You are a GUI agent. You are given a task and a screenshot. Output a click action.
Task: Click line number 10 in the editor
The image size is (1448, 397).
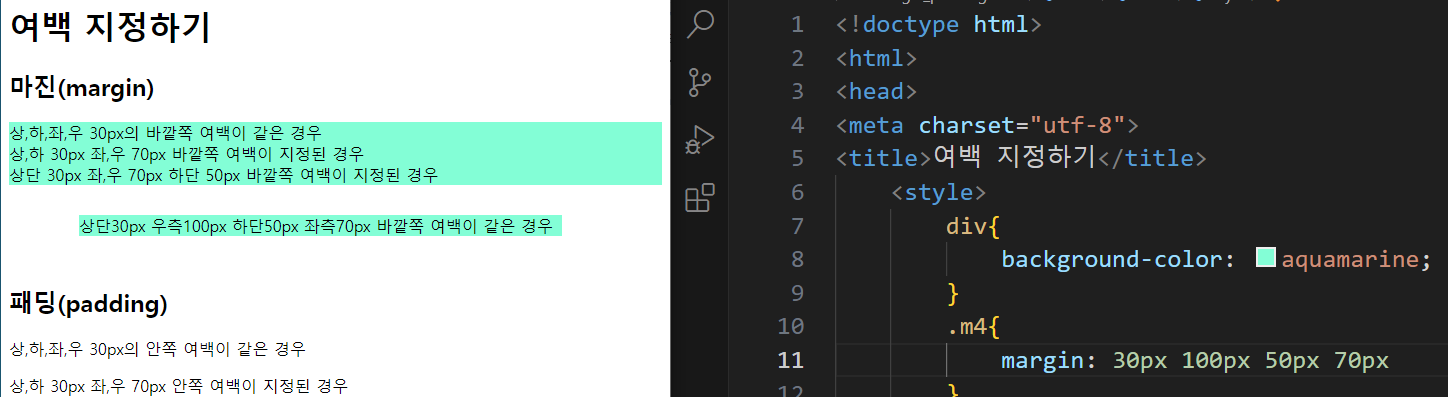click(x=790, y=326)
